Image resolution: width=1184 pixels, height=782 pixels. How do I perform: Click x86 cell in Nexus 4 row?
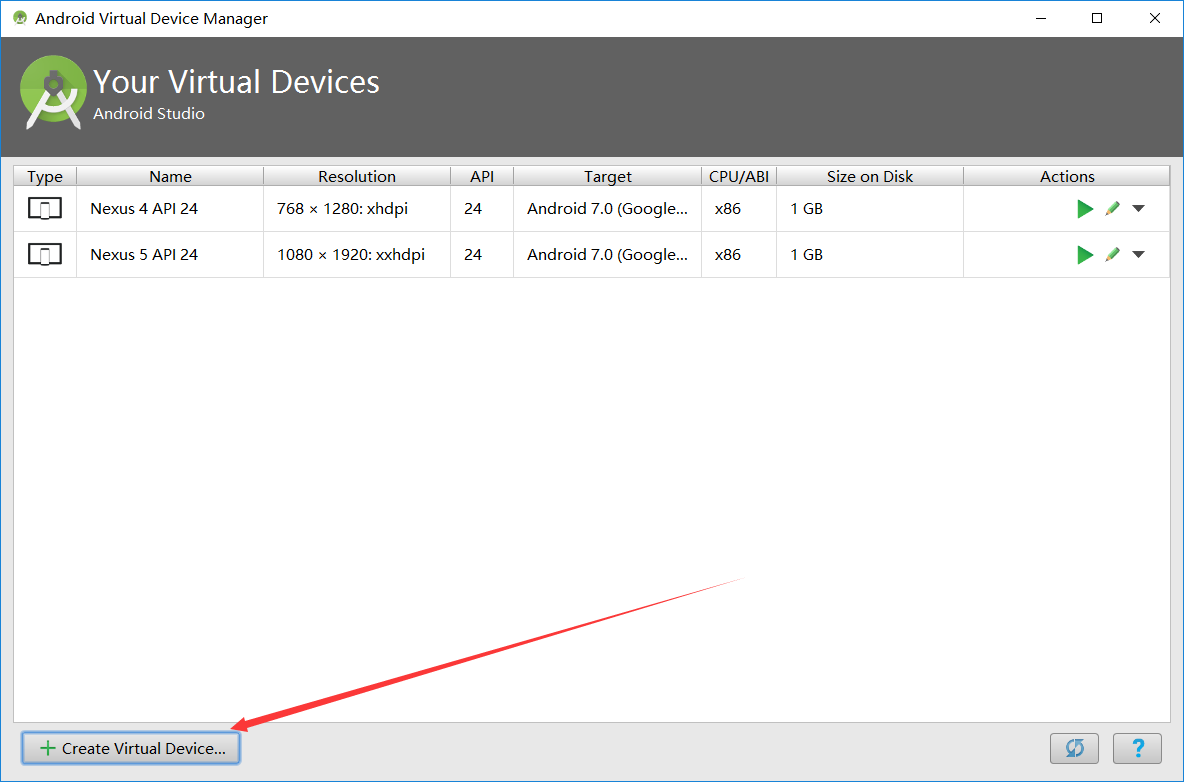tap(738, 208)
